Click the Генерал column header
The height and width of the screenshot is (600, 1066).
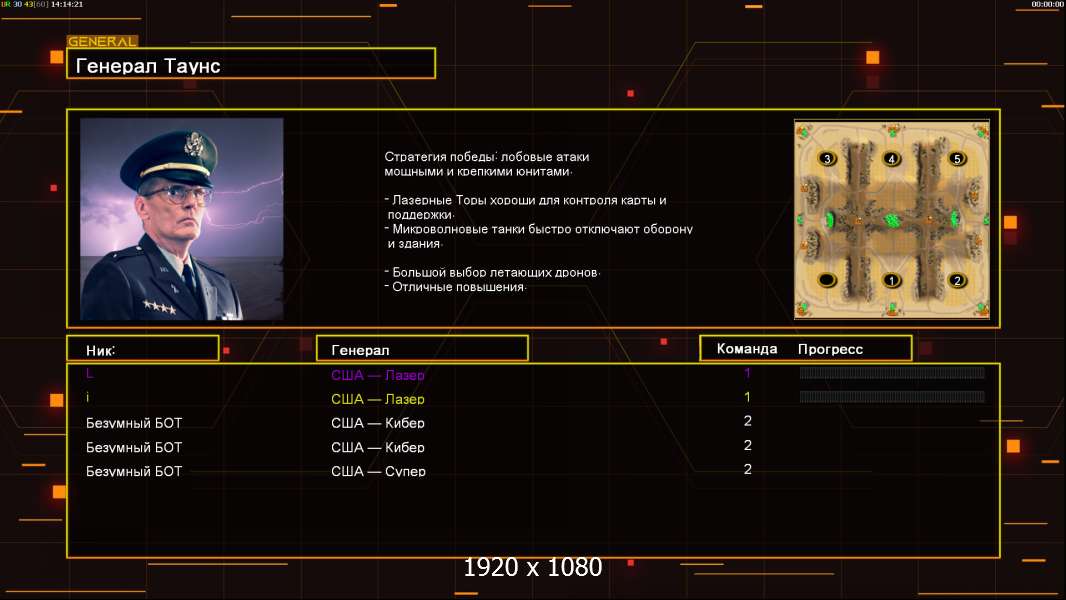click(422, 349)
